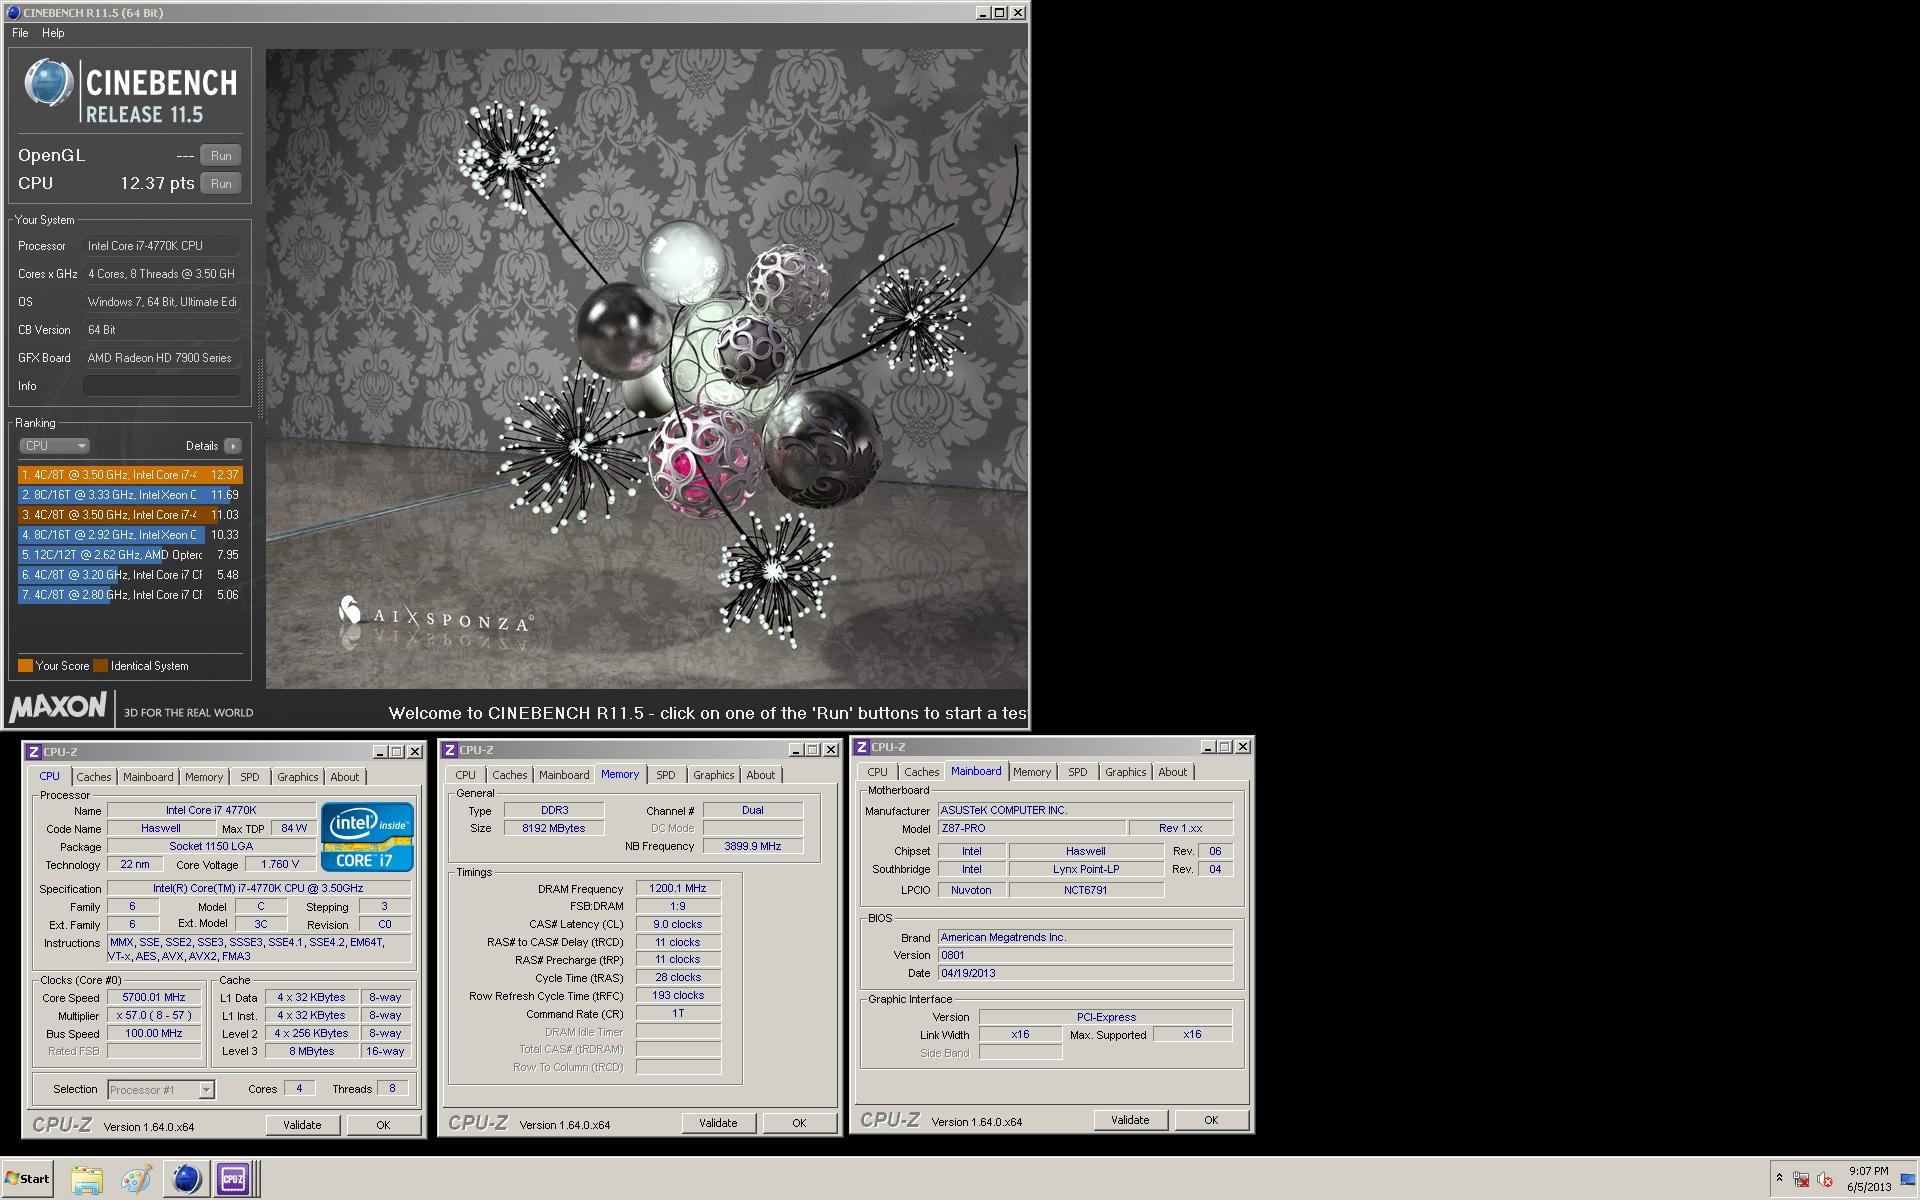Click the DRAM Frequency 1200.1 MHz value
Viewport: 1920px width, 1200px height.
(678, 888)
